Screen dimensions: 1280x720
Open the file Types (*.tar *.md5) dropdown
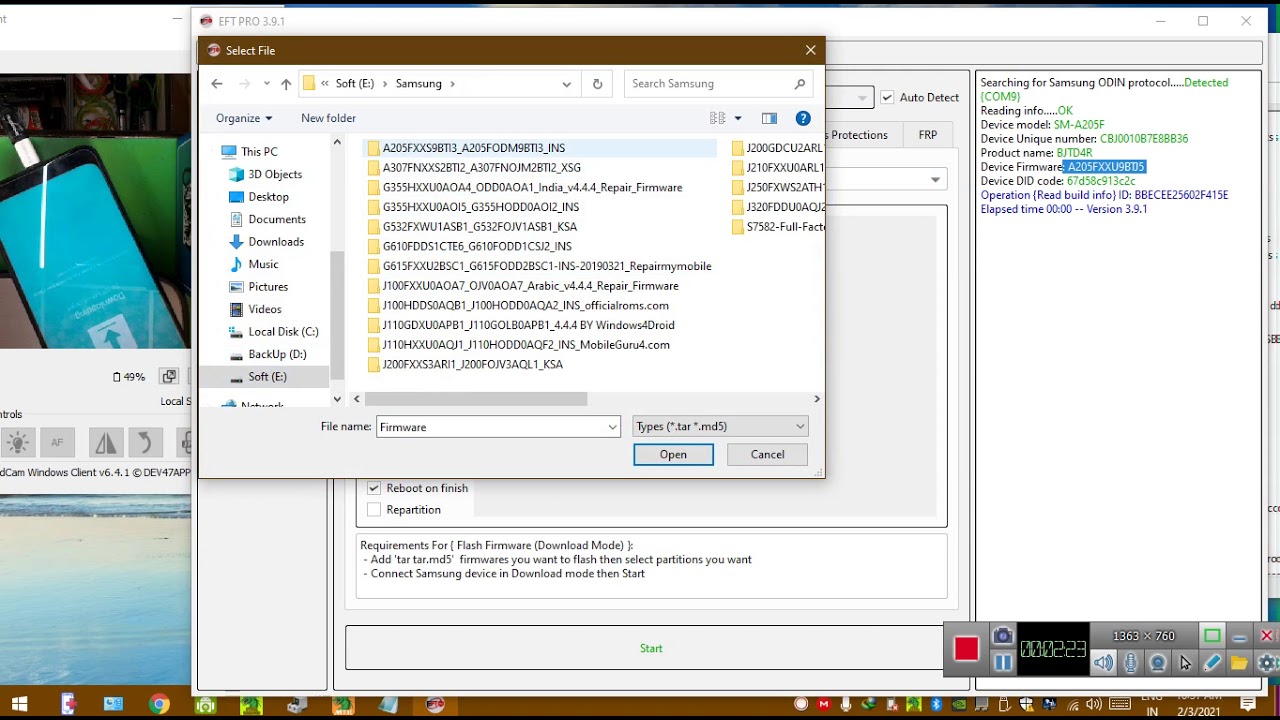pyautogui.click(x=721, y=427)
